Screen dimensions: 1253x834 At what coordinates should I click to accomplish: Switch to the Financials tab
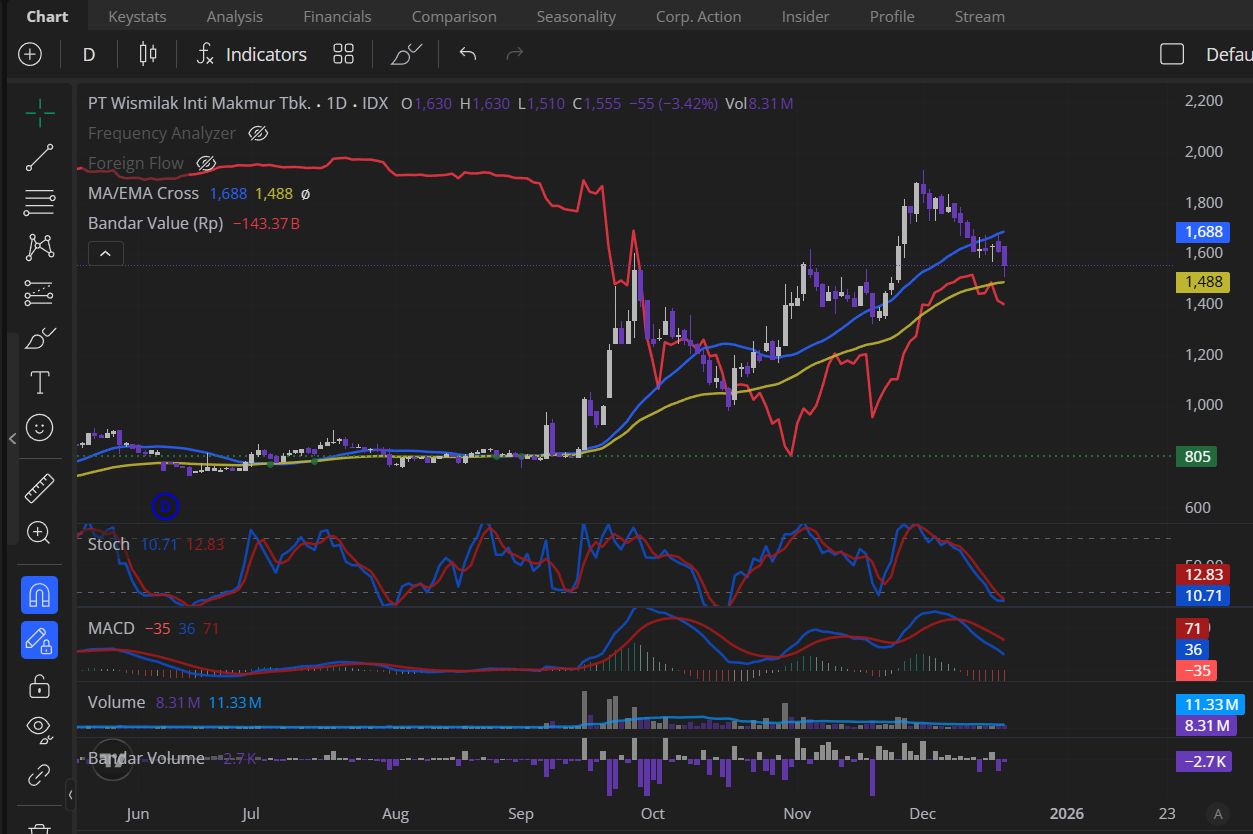pyautogui.click(x=337, y=16)
